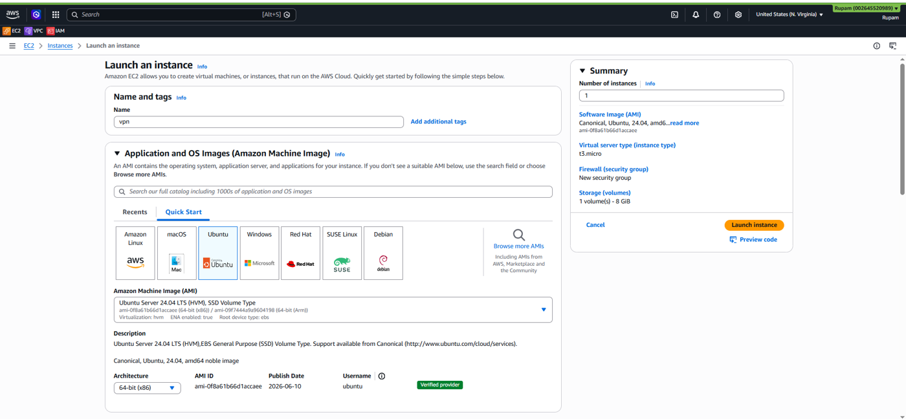
Task: Click Virtual server type (instance type) link
Action: click(x=627, y=145)
